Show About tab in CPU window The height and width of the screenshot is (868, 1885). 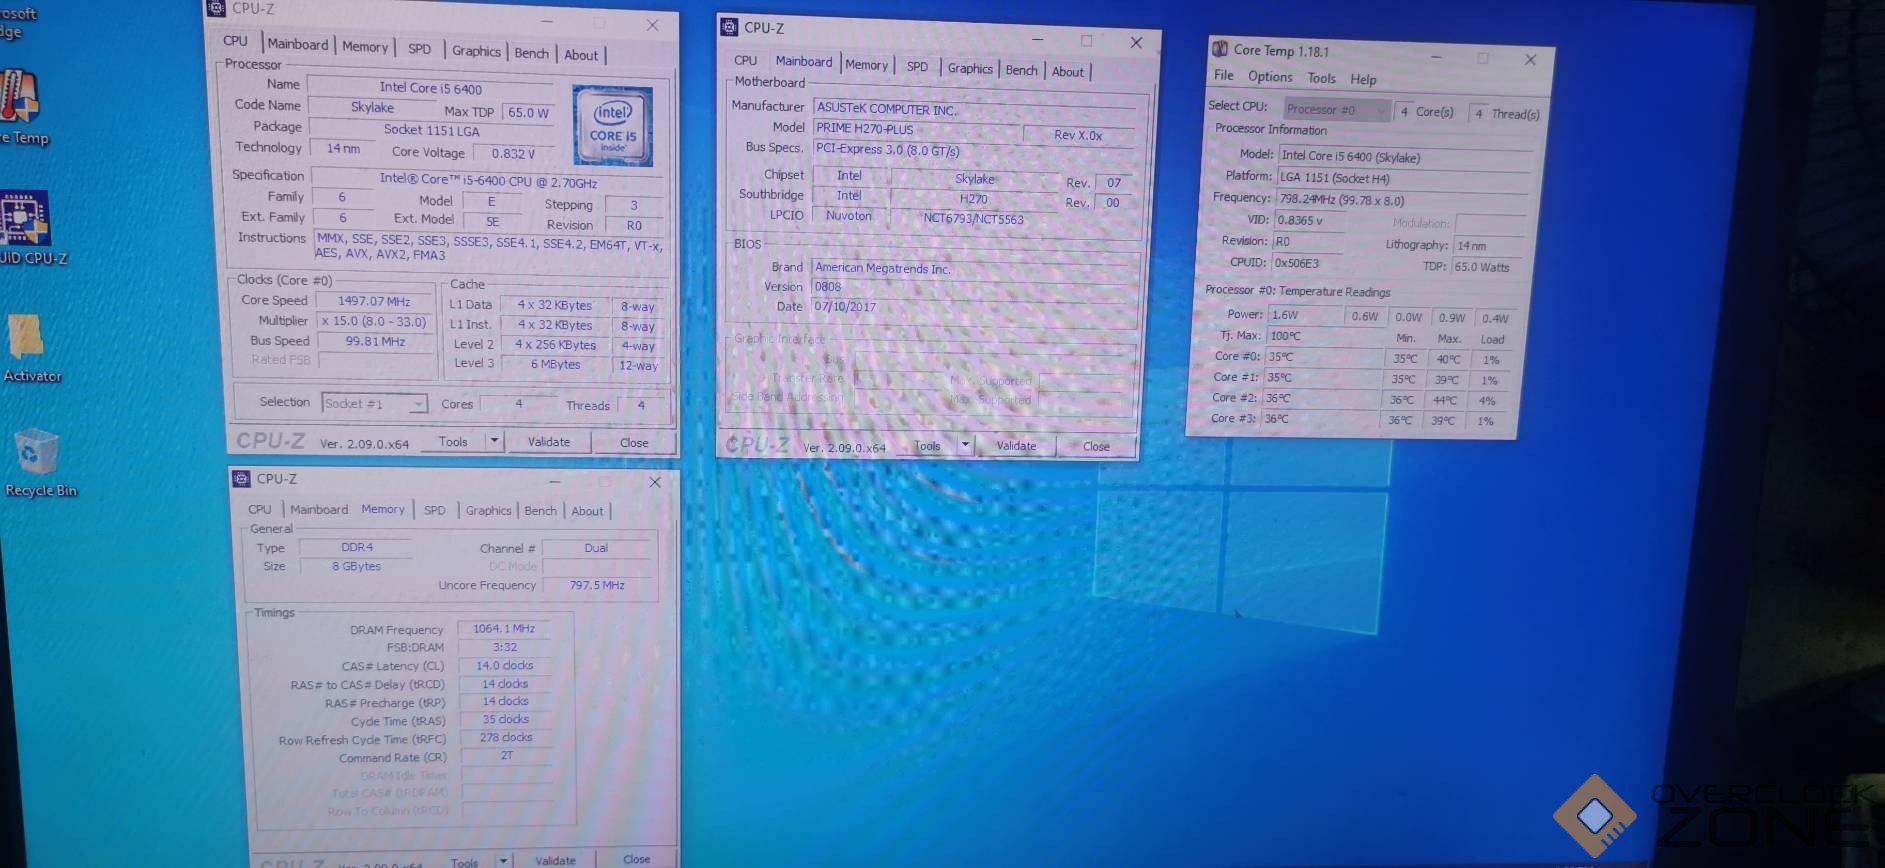pyautogui.click(x=581, y=55)
